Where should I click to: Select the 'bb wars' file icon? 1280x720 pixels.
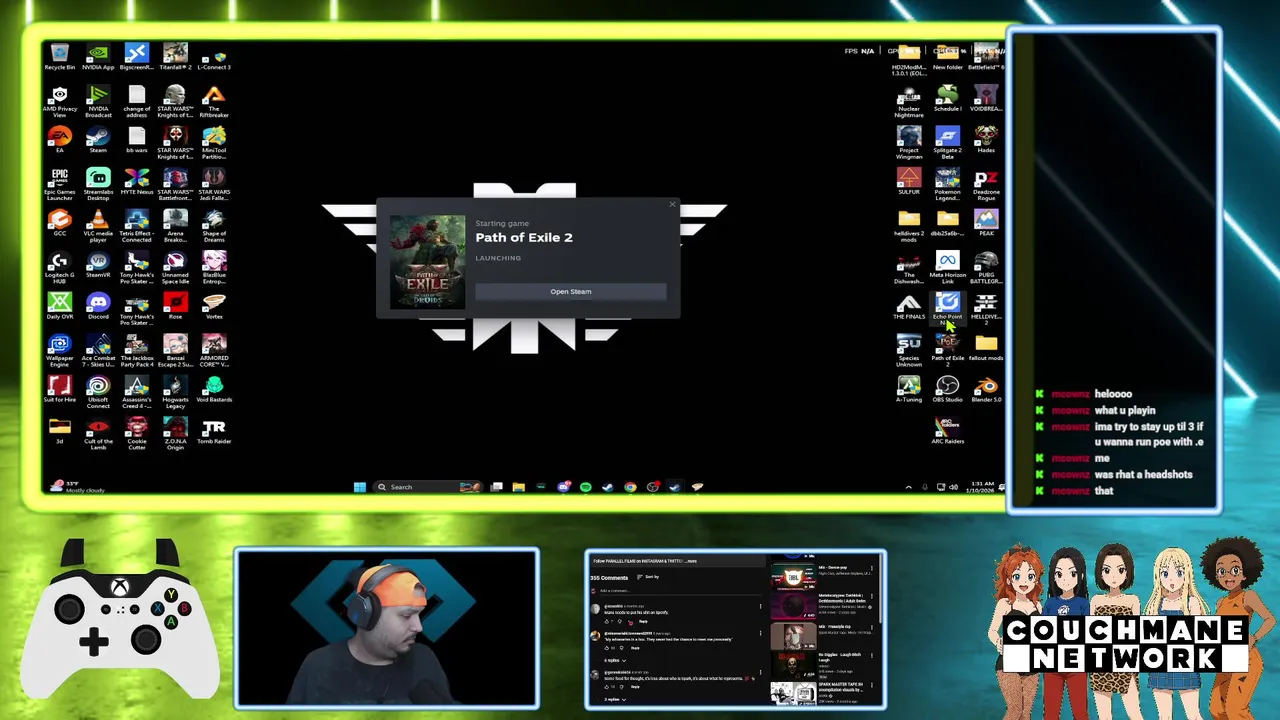pos(137,140)
